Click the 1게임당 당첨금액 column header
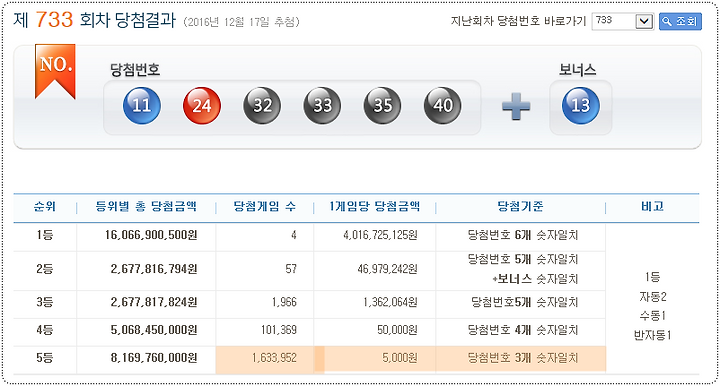The height and width of the screenshot is (386, 720). click(374, 206)
